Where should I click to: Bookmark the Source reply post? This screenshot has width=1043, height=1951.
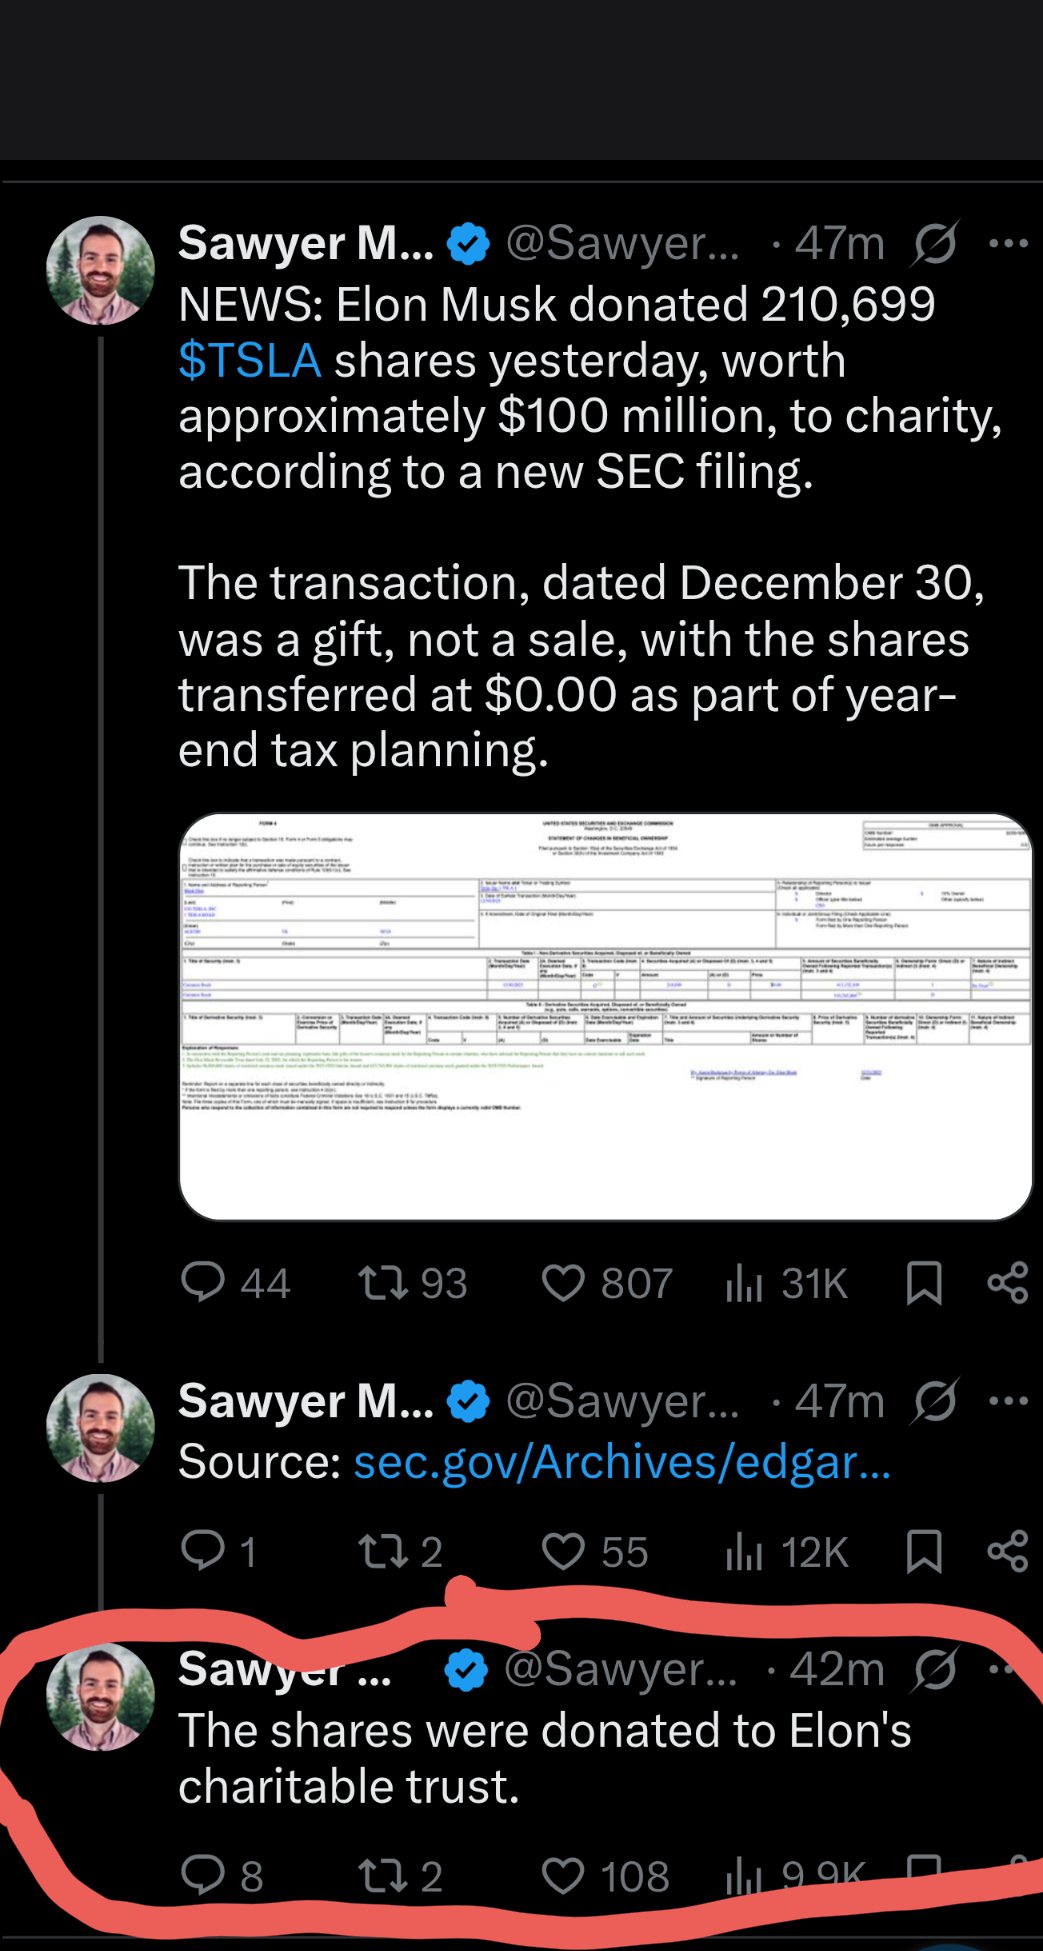pos(923,1551)
